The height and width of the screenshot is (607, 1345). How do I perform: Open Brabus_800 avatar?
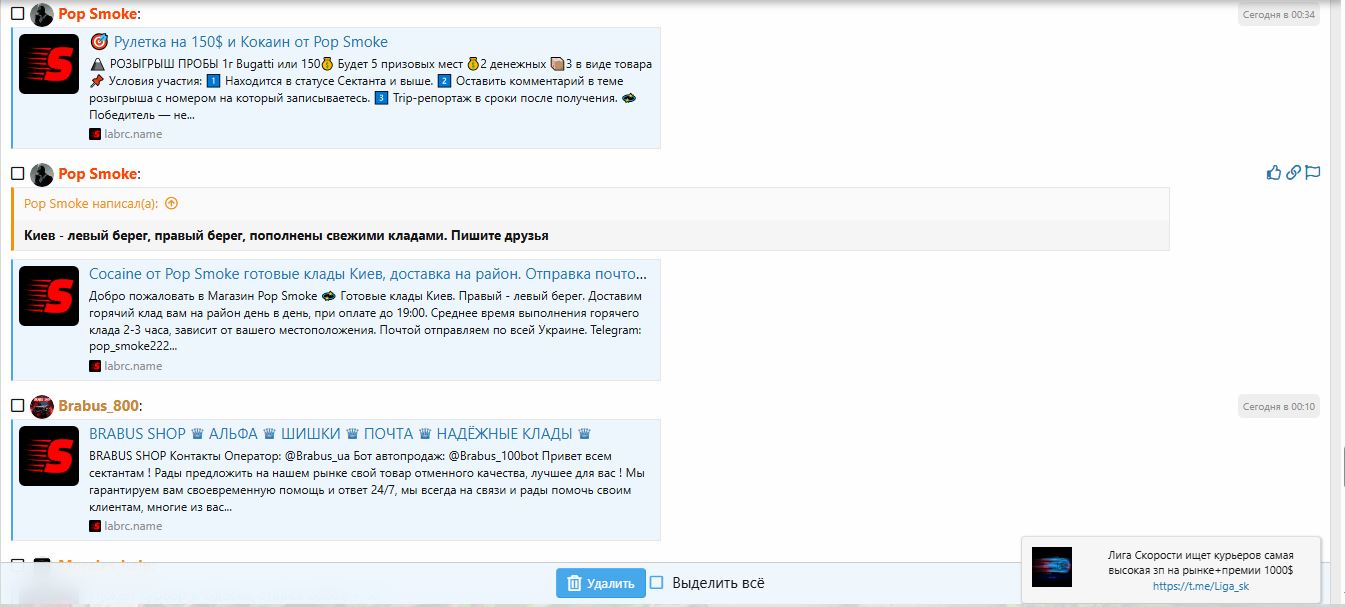pyautogui.click(x=42, y=406)
